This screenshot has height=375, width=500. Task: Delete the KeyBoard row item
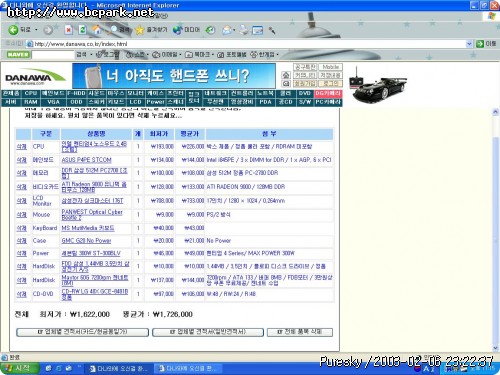pos(22,228)
